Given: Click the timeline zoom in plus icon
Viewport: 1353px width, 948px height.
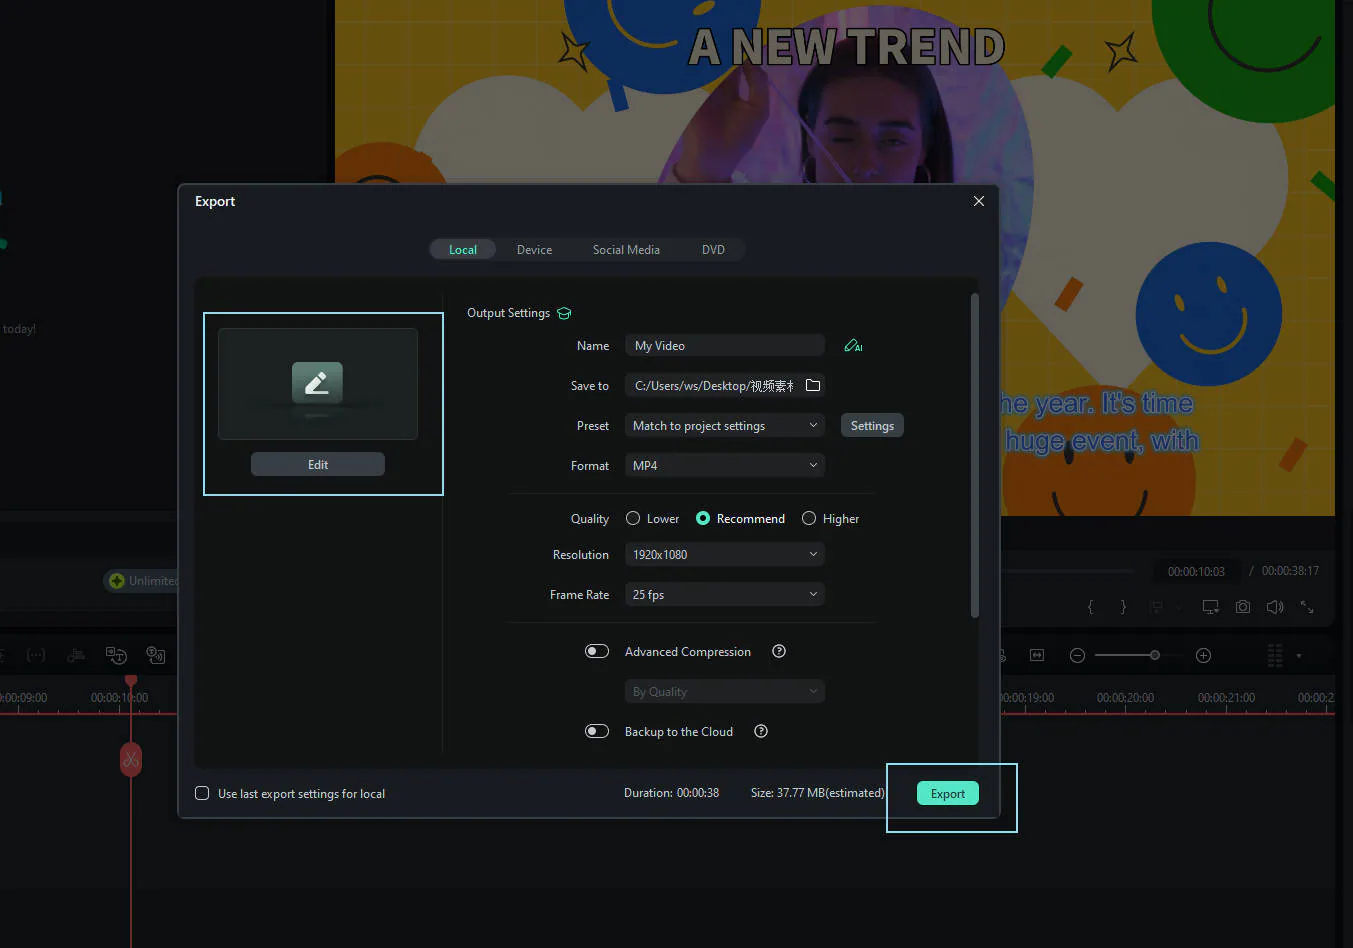Looking at the screenshot, I should click(x=1204, y=655).
